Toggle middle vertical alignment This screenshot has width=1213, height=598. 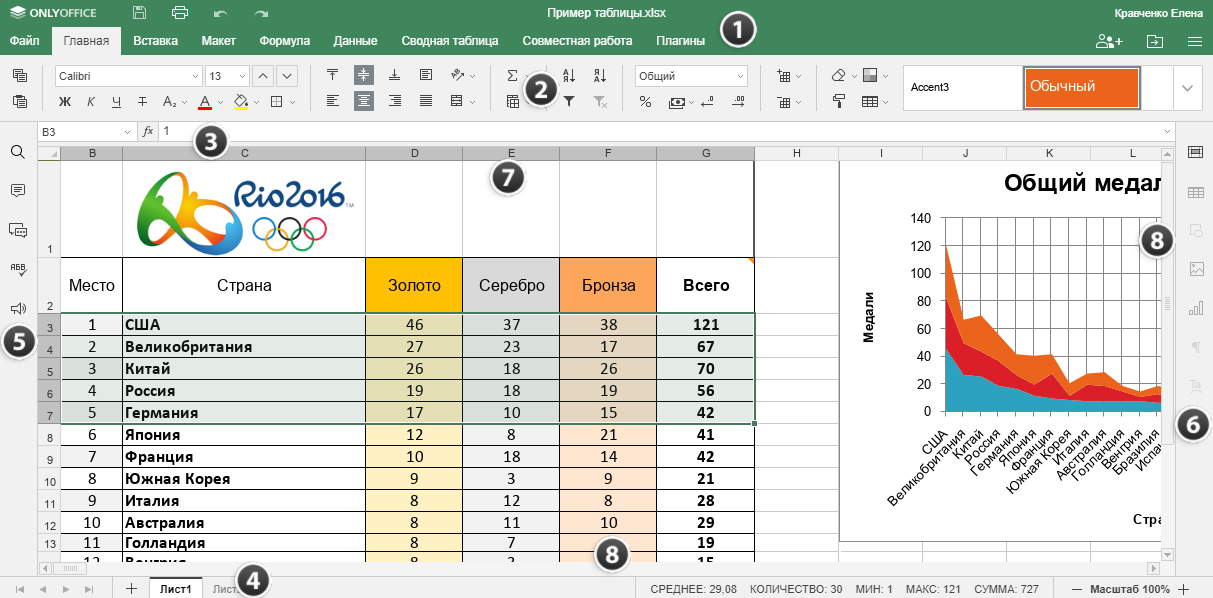(364, 75)
